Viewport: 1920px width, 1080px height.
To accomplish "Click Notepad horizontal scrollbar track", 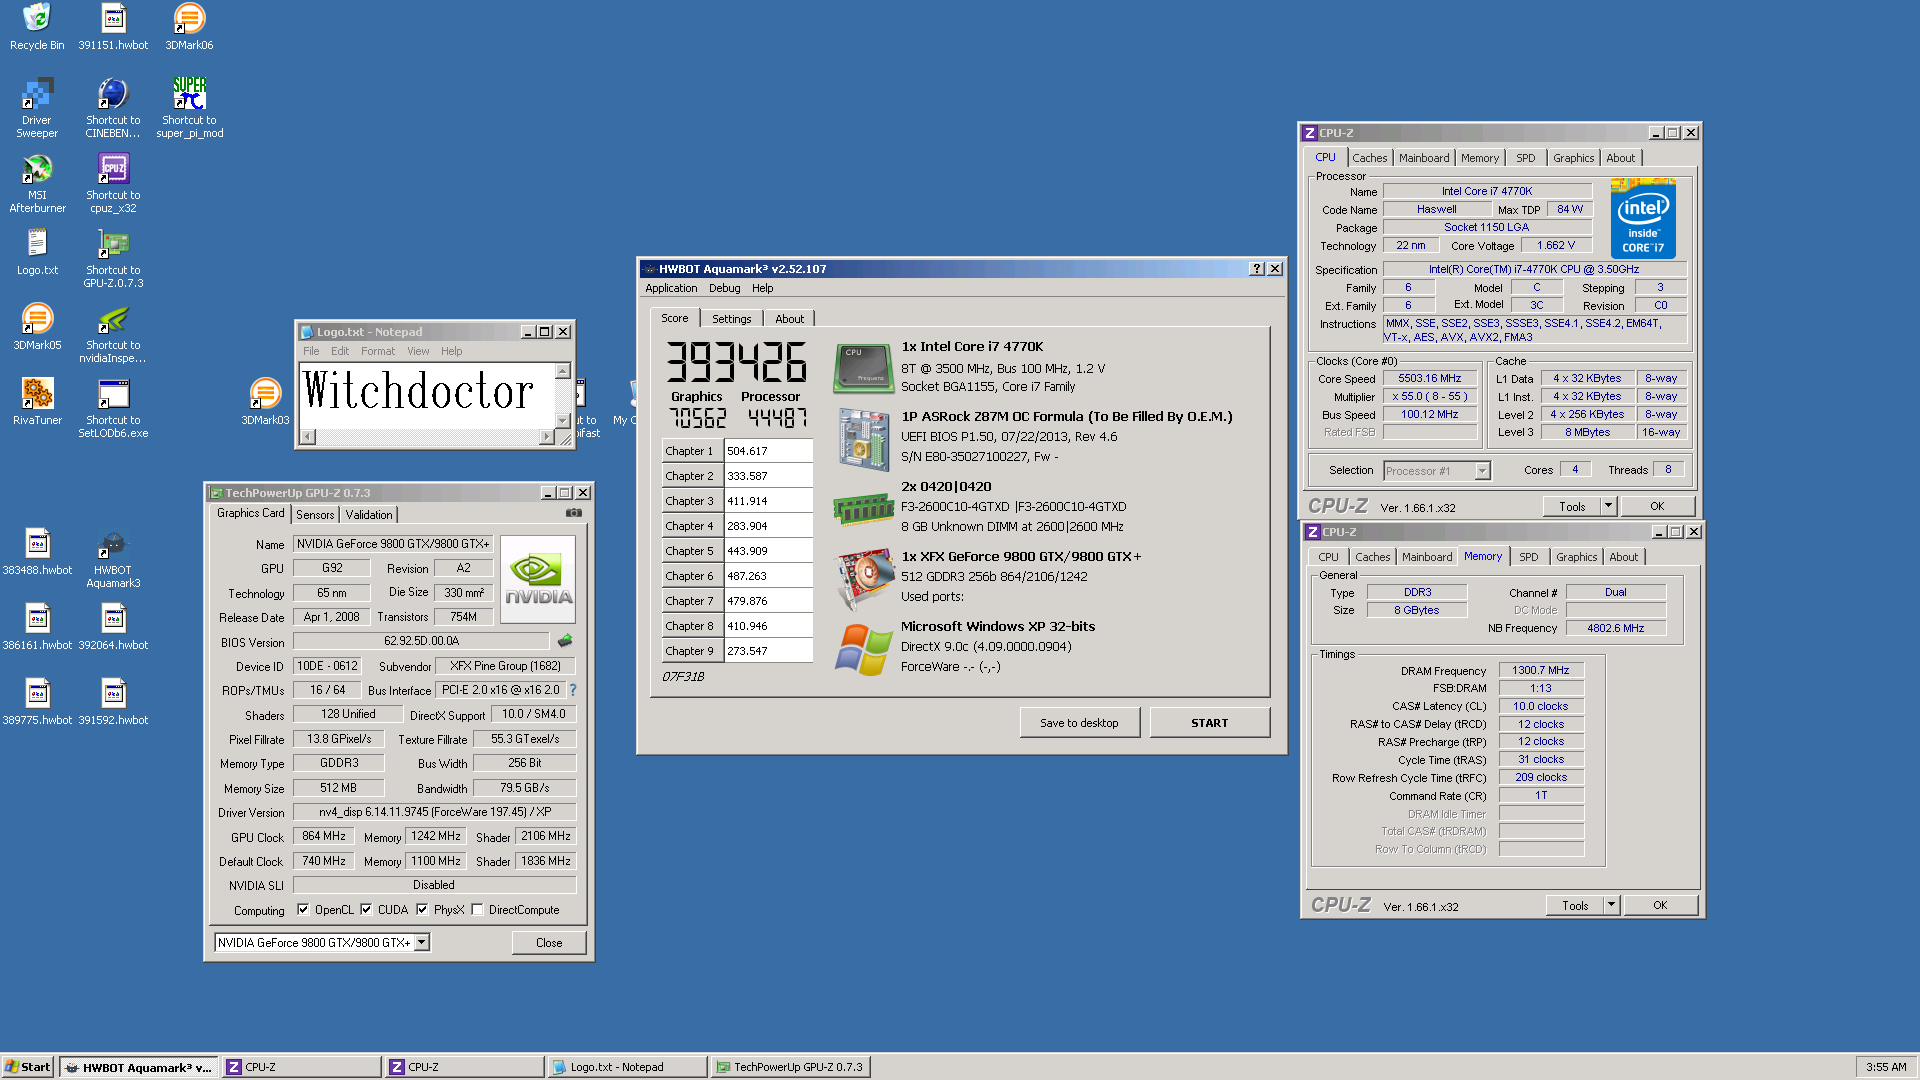I will point(427,437).
